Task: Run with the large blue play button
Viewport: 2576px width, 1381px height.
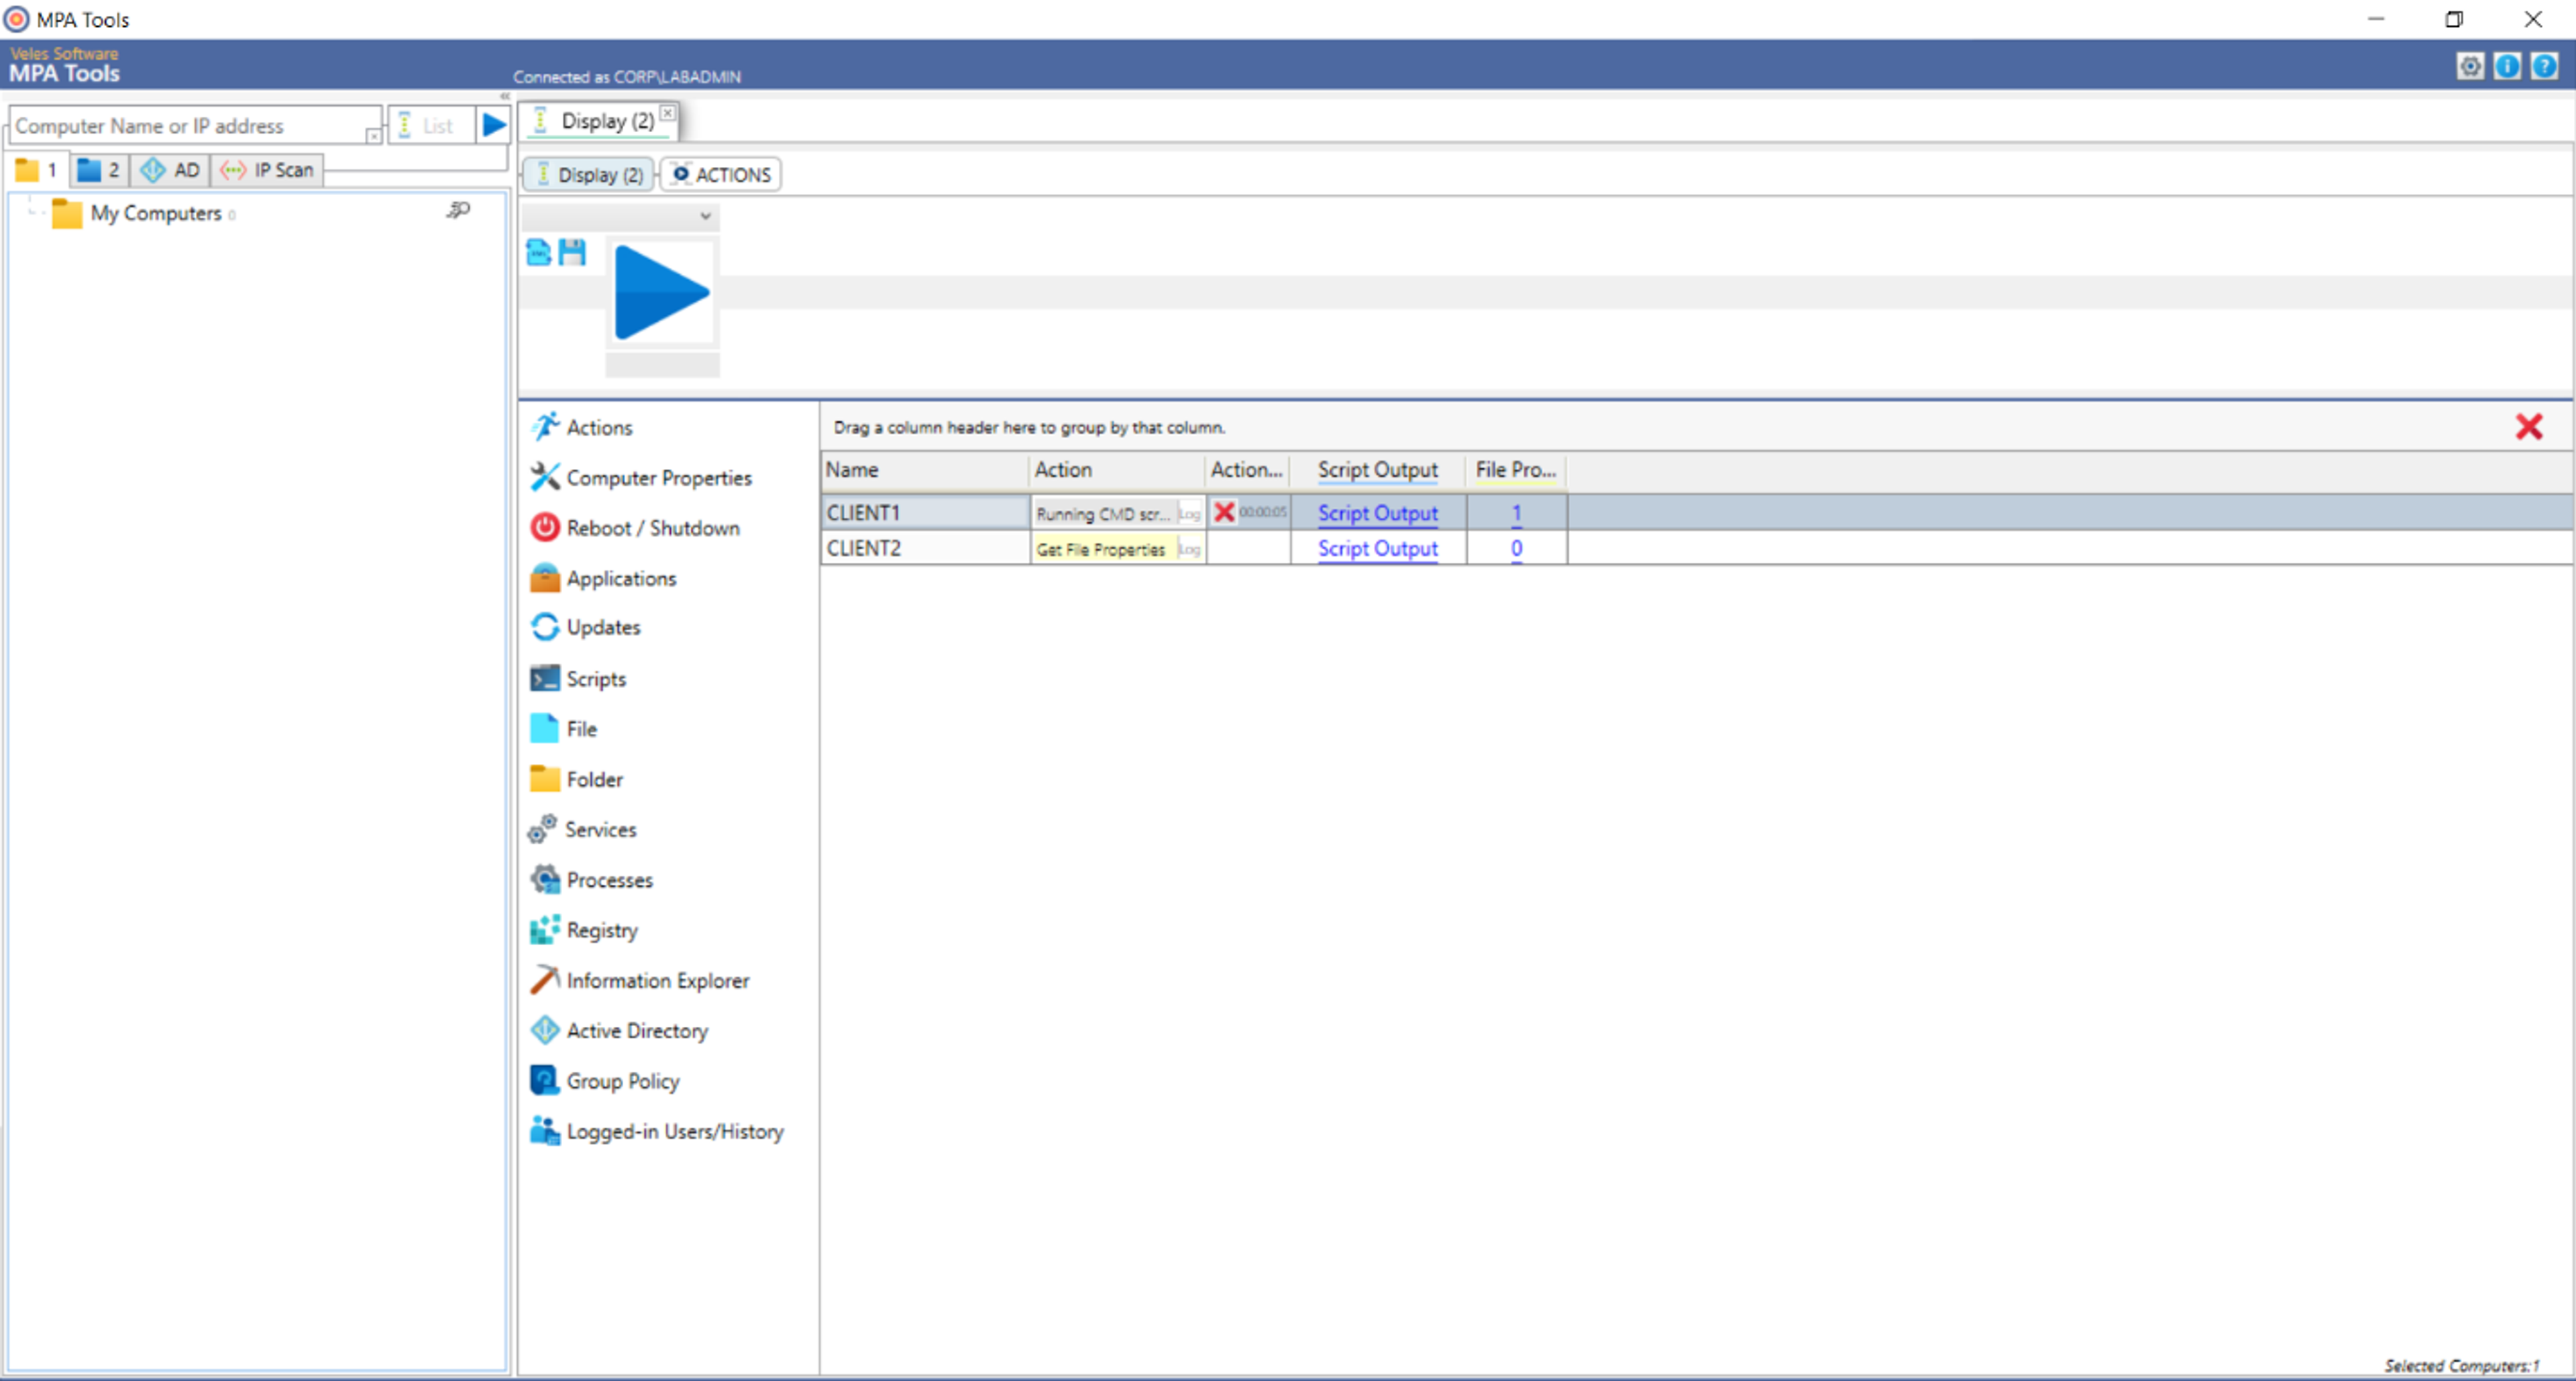Action: [x=661, y=293]
